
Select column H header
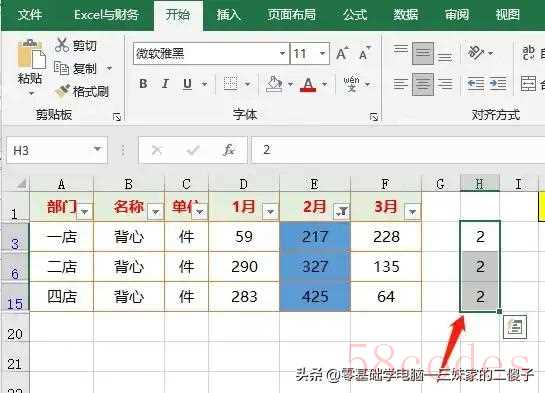click(480, 183)
